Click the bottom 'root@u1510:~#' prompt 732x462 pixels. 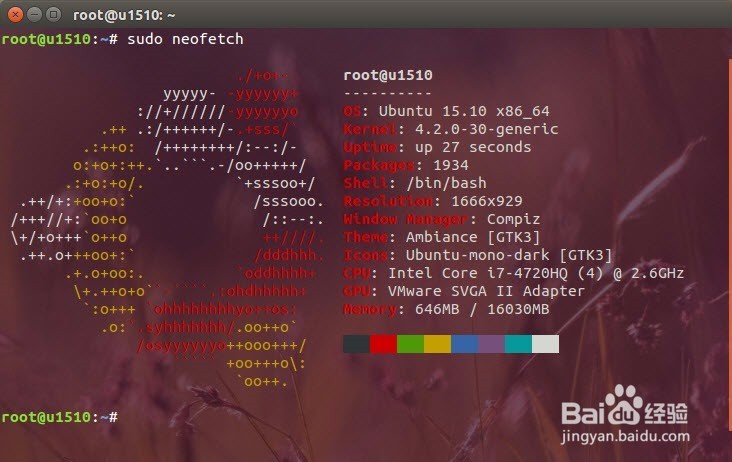coord(60,417)
